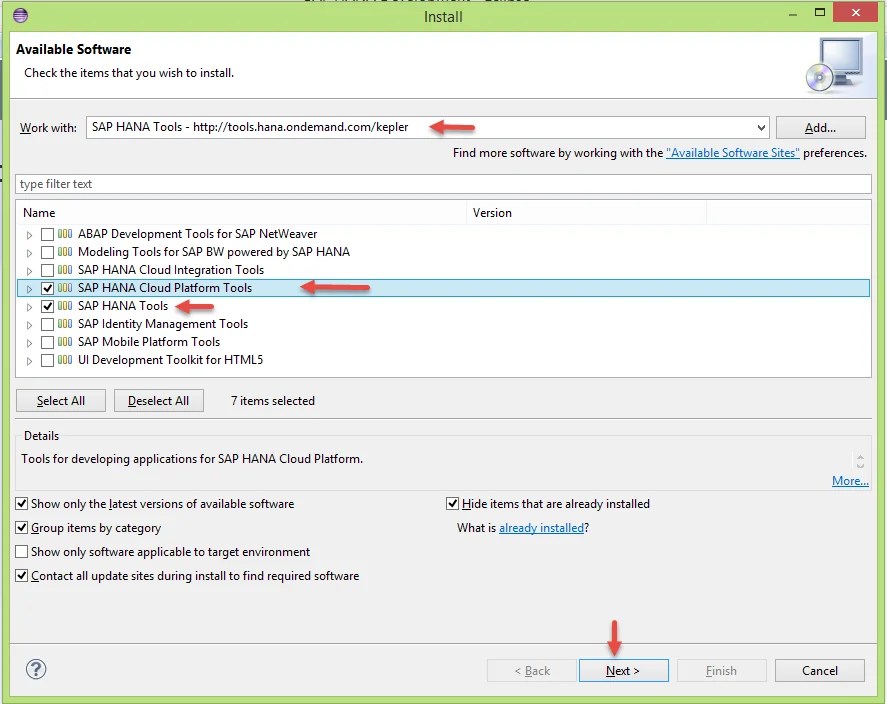Check ABAP Development Tools for SAP NetWeaver
Screen dimensions: 887x704
tap(48, 234)
